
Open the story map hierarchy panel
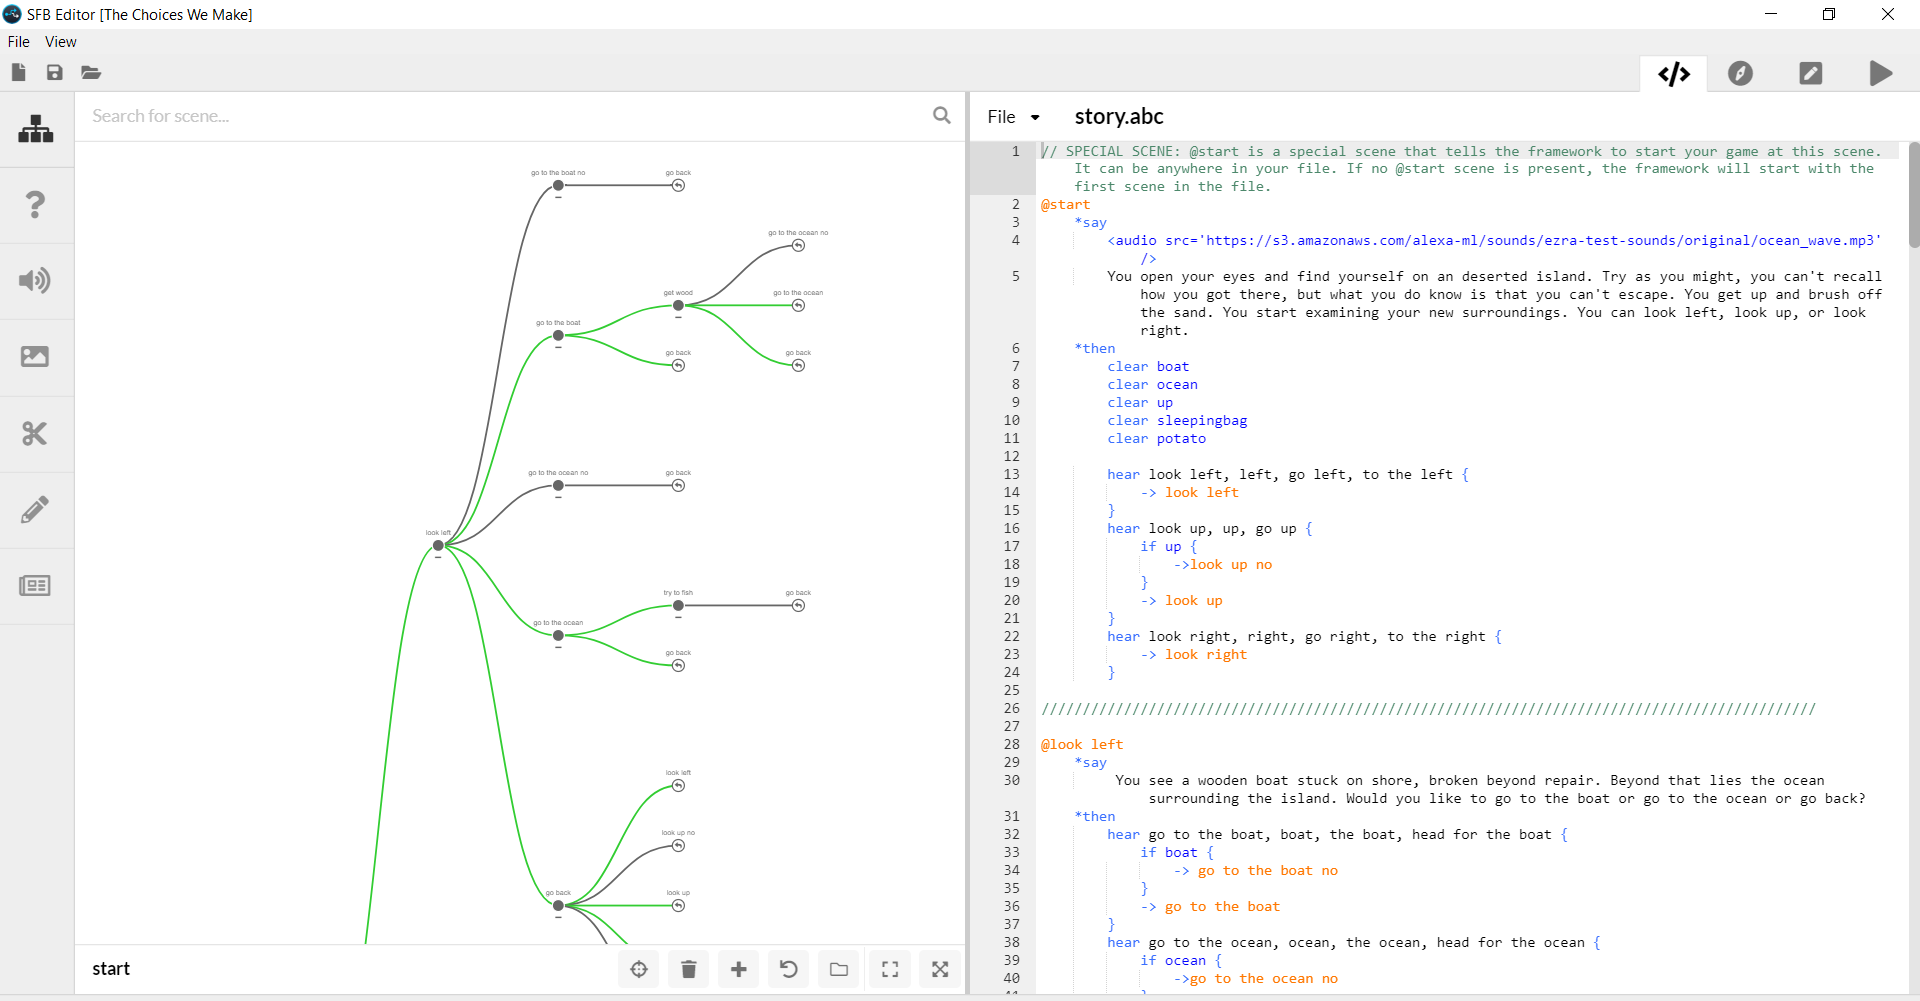[36, 129]
